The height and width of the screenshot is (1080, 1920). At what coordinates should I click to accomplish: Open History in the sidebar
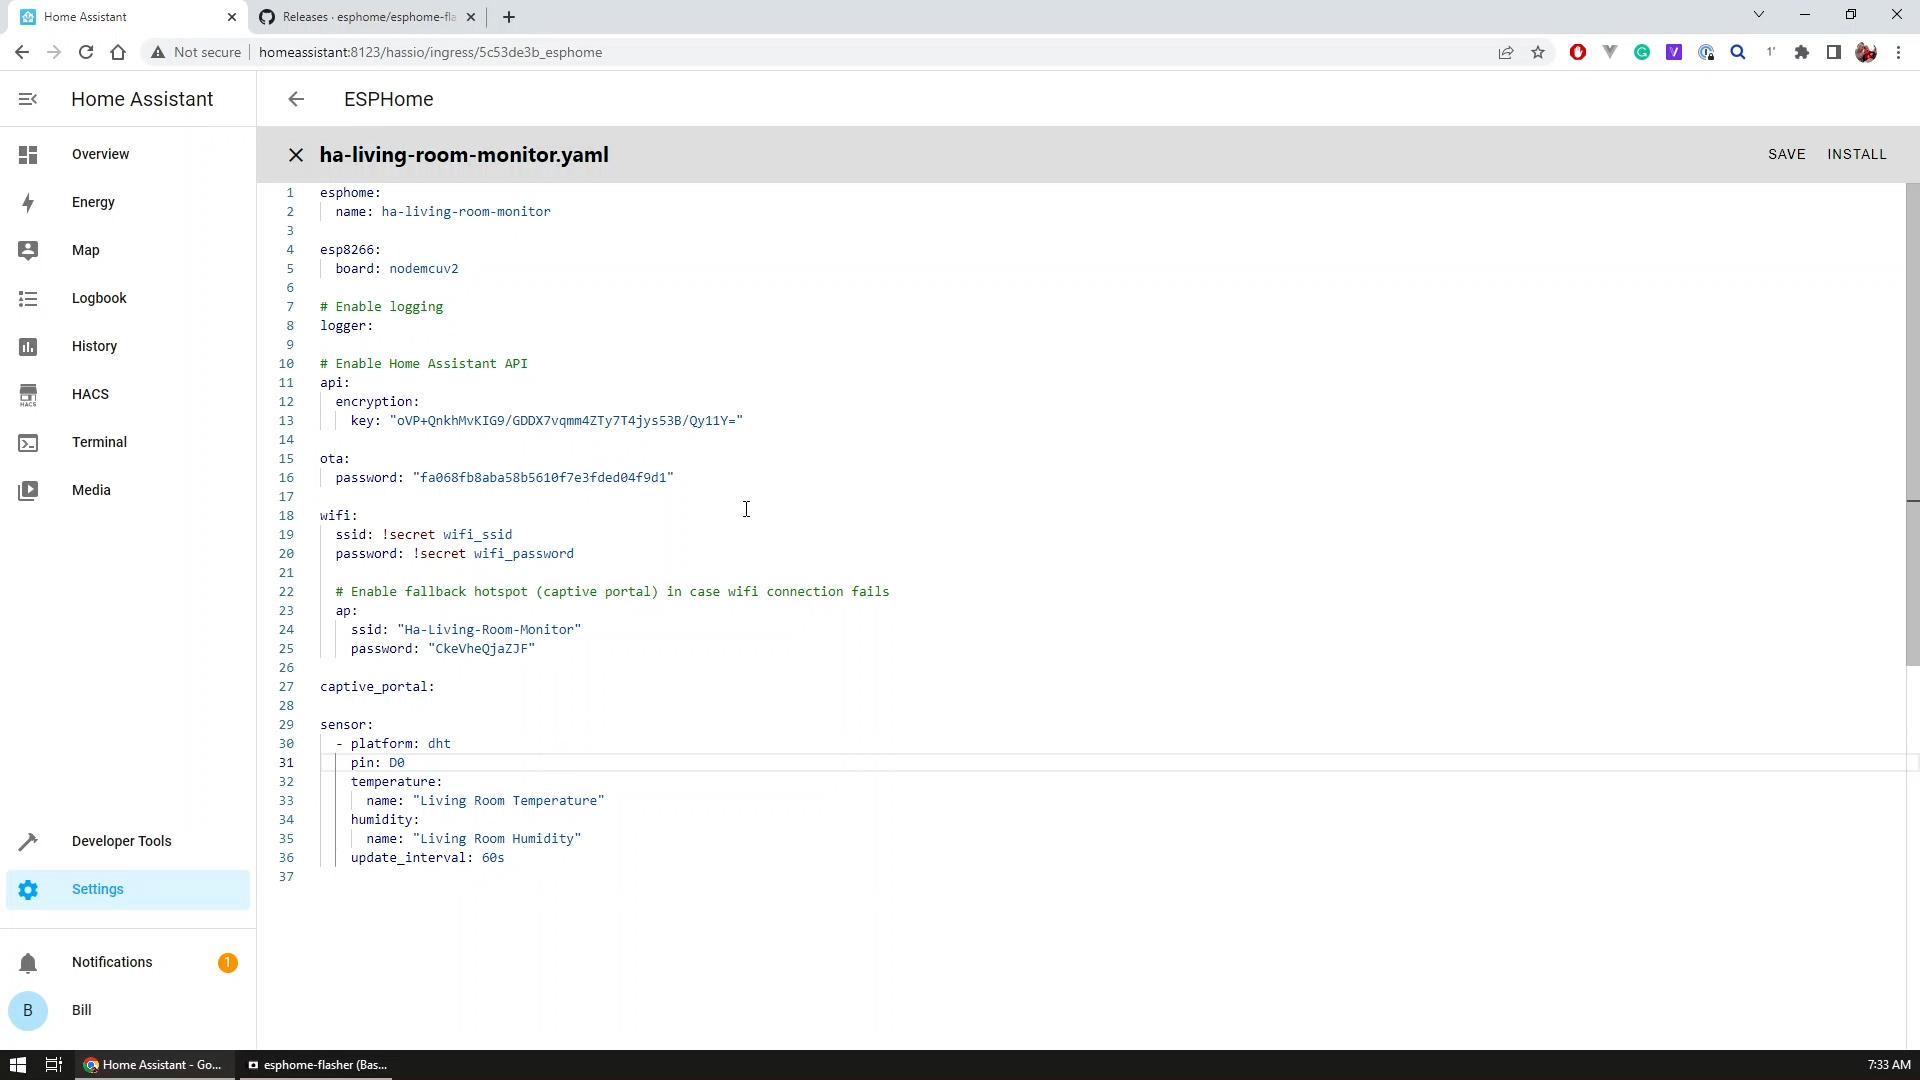[x=94, y=347]
